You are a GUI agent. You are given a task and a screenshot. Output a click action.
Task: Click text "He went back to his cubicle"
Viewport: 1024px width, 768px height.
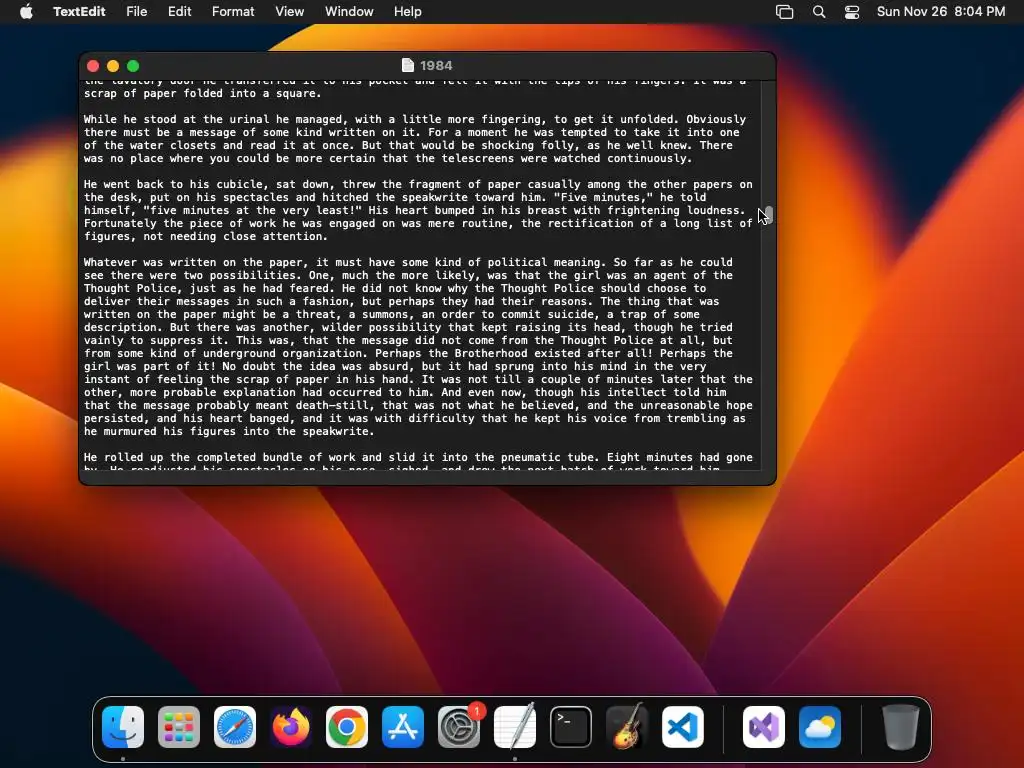tap(176, 184)
